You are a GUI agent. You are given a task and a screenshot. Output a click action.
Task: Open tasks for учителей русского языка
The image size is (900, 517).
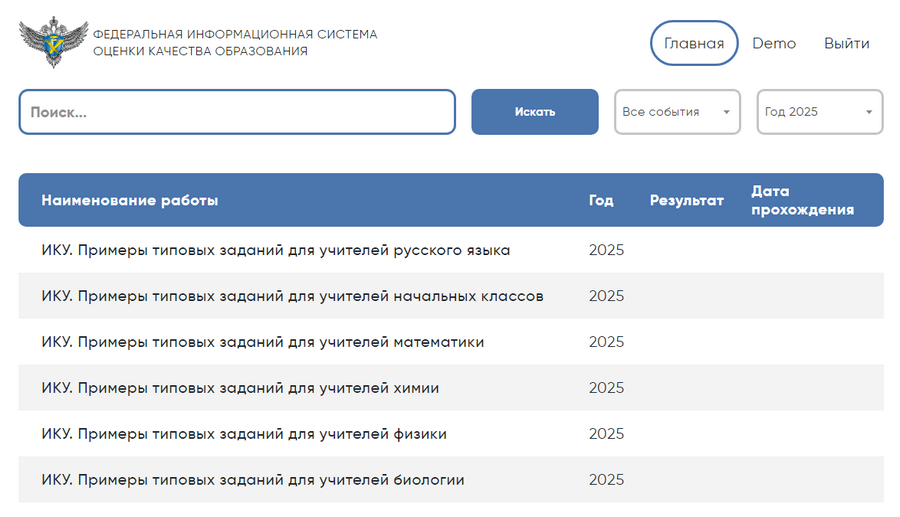275,250
